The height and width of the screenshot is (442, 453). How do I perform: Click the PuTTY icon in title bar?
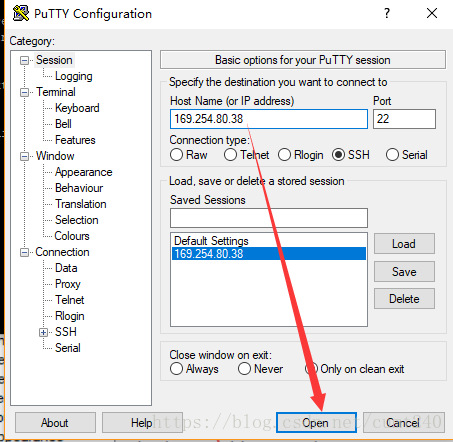tap(21, 14)
